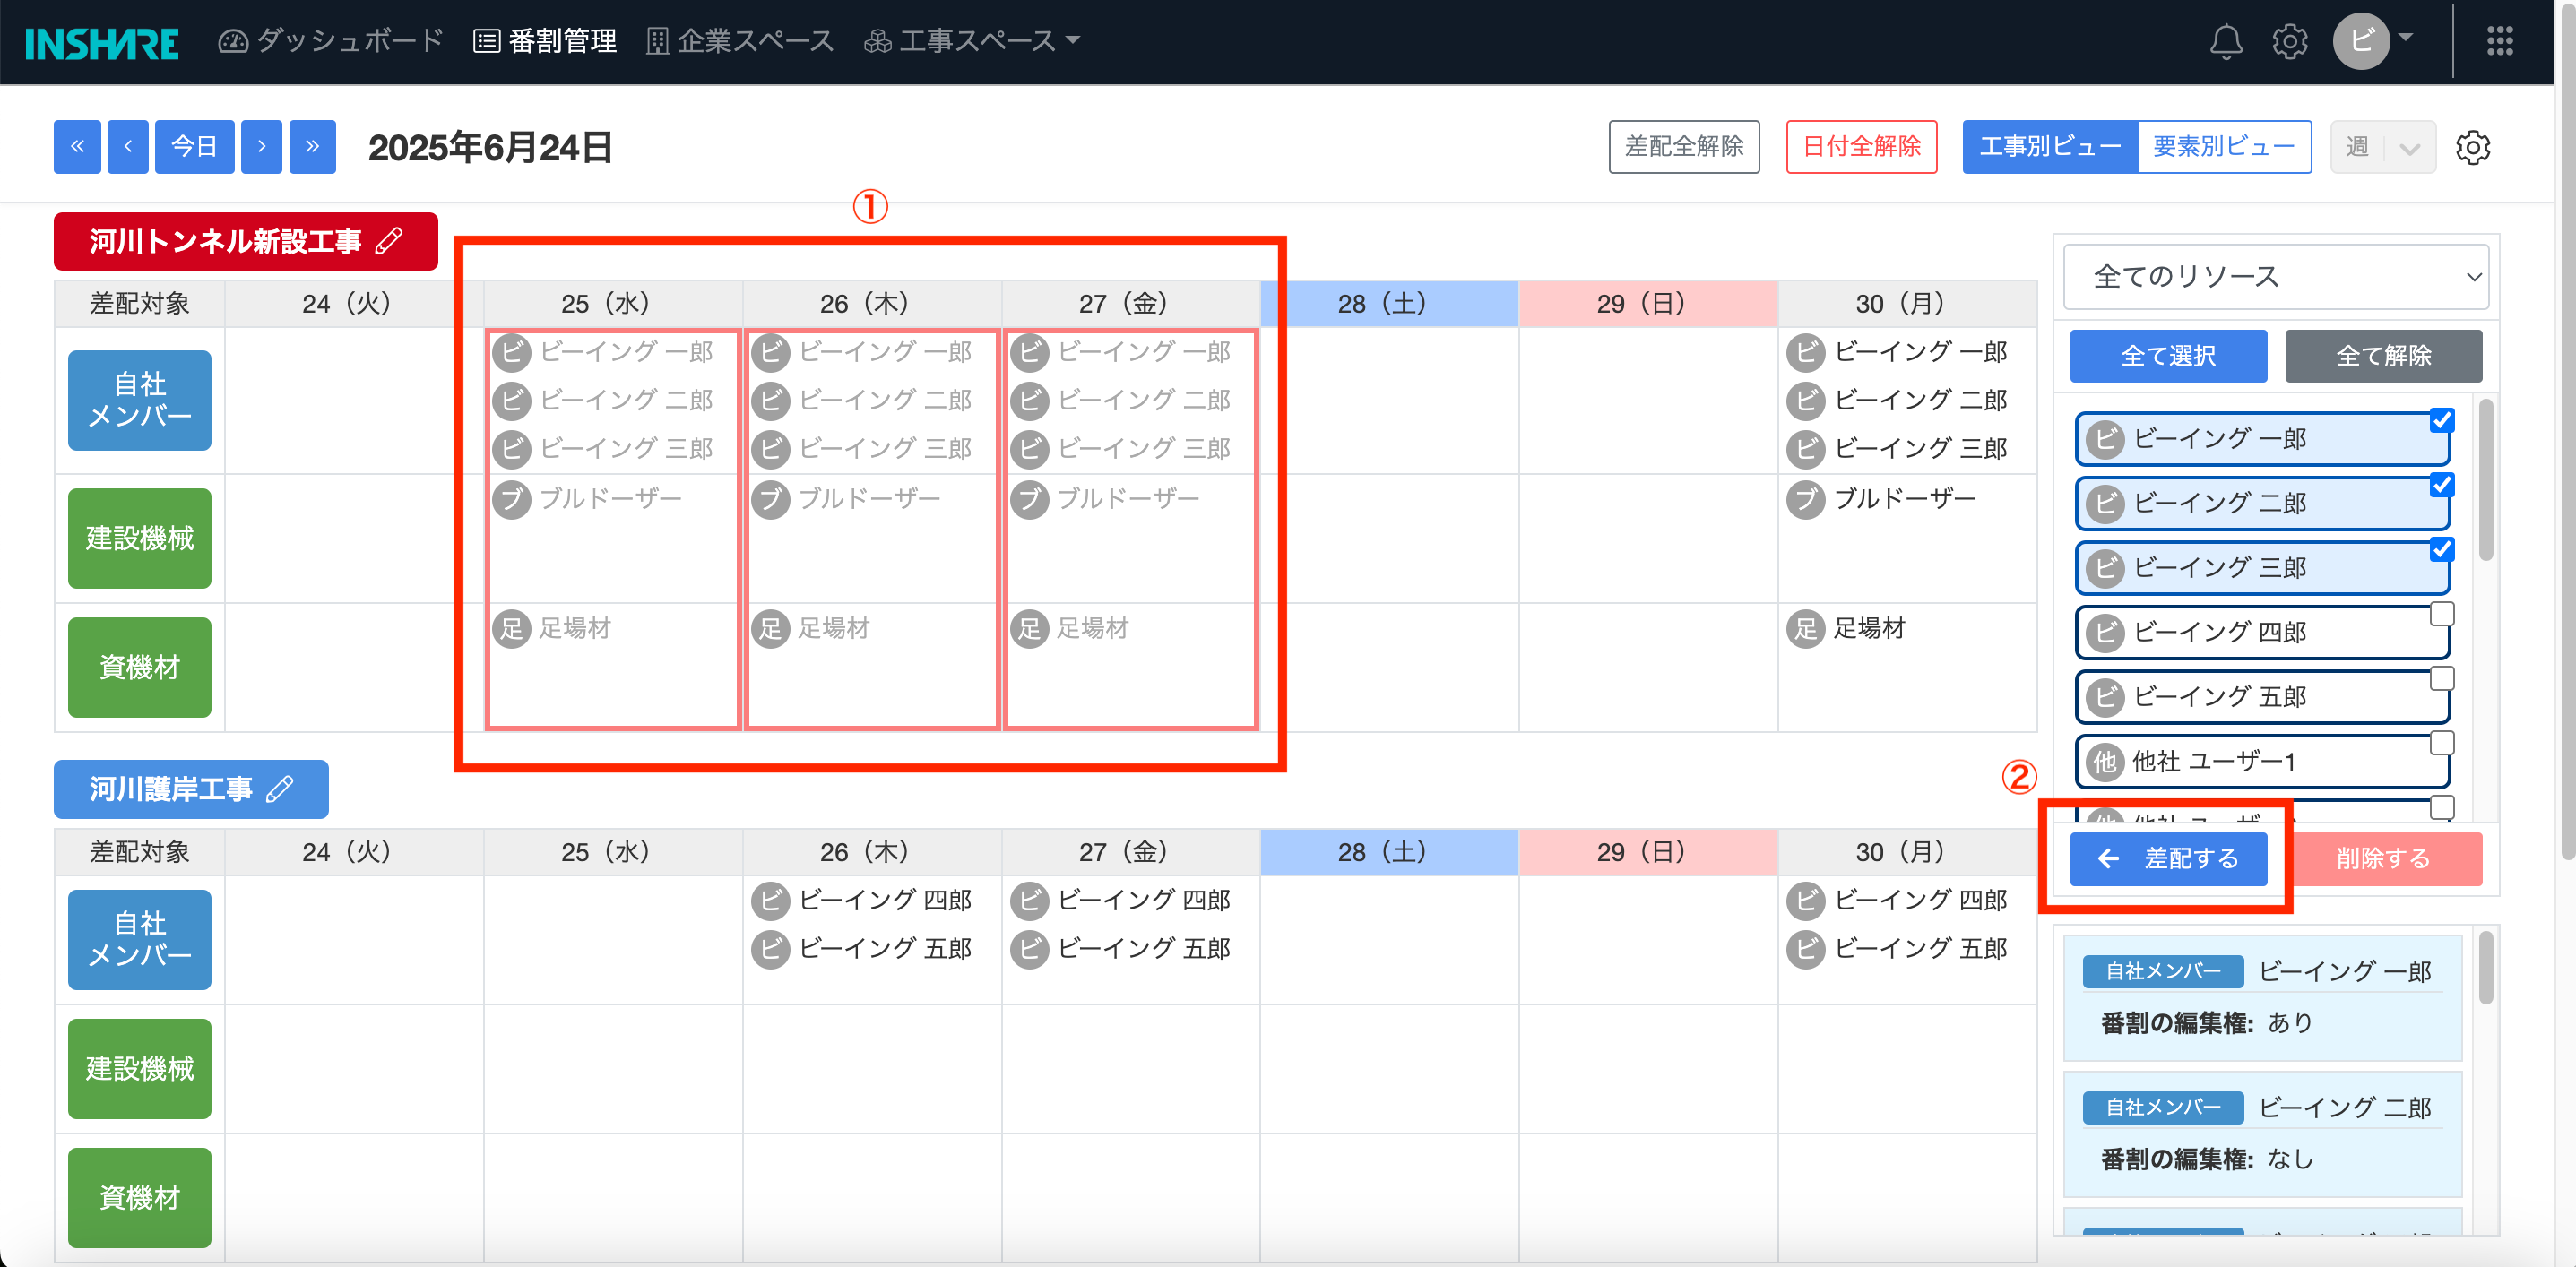2576x1267 pixels.
Task: Click the INSHARE logo
Action: 102,43
